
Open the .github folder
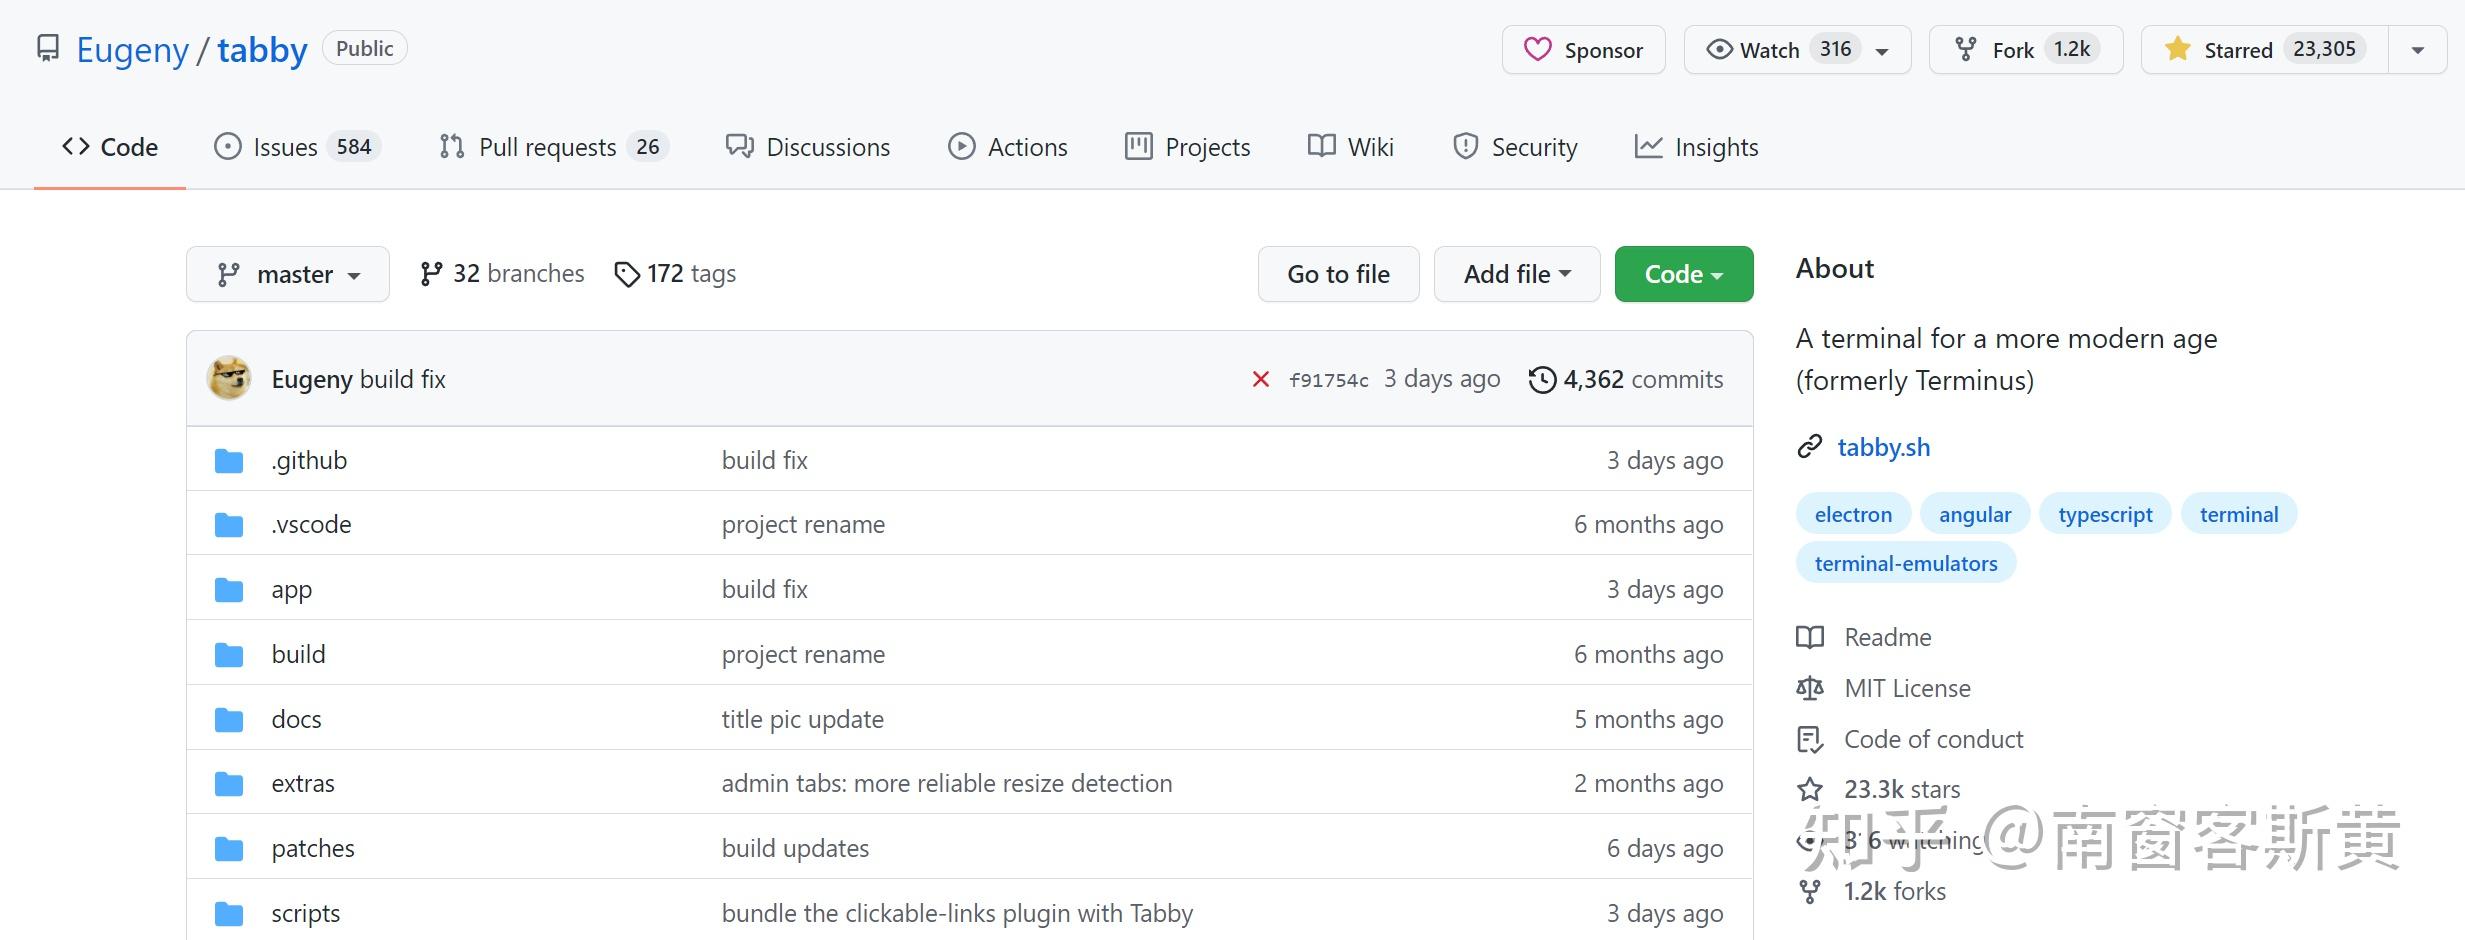tap(309, 460)
